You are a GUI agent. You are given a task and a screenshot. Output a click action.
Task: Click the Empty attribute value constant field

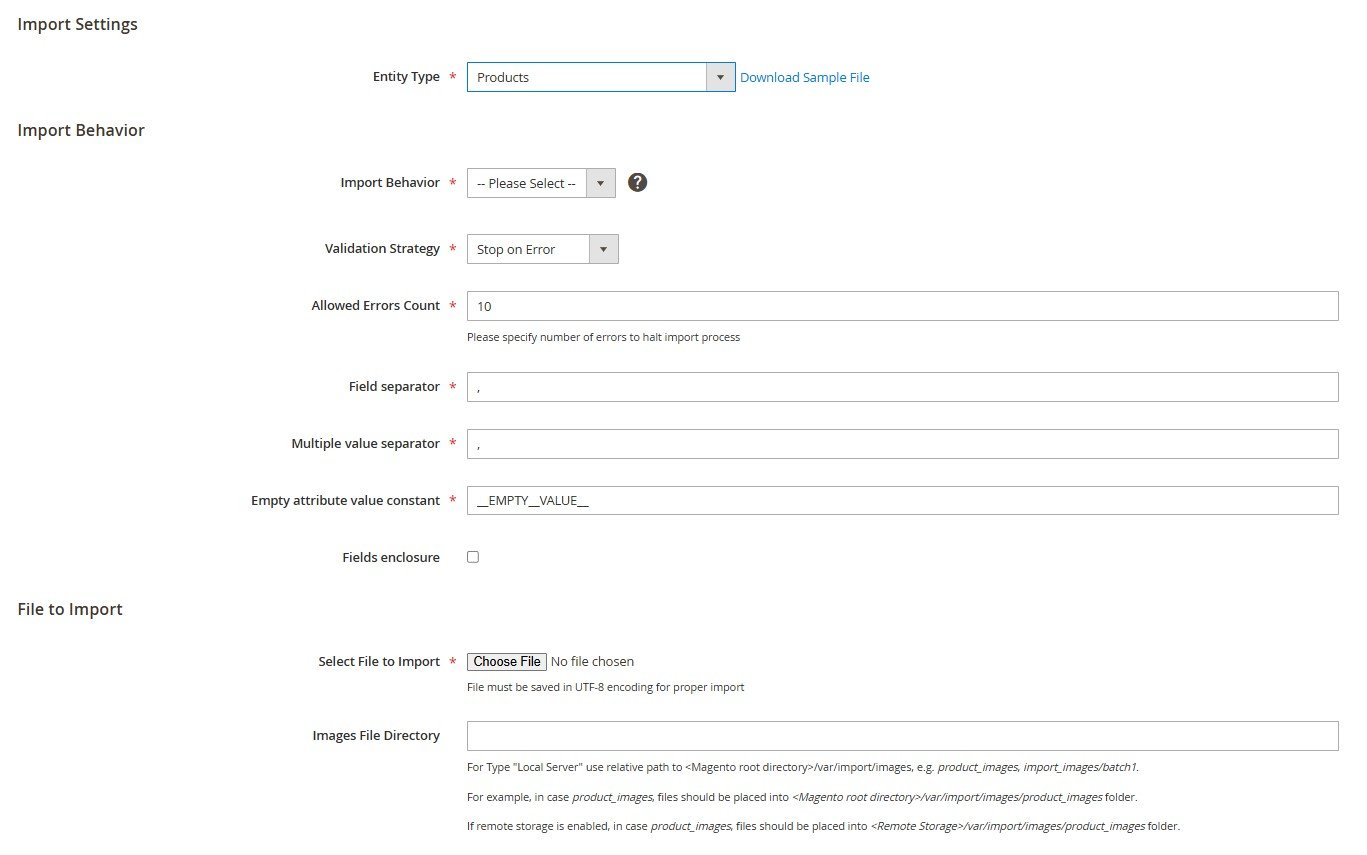pos(902,501)
